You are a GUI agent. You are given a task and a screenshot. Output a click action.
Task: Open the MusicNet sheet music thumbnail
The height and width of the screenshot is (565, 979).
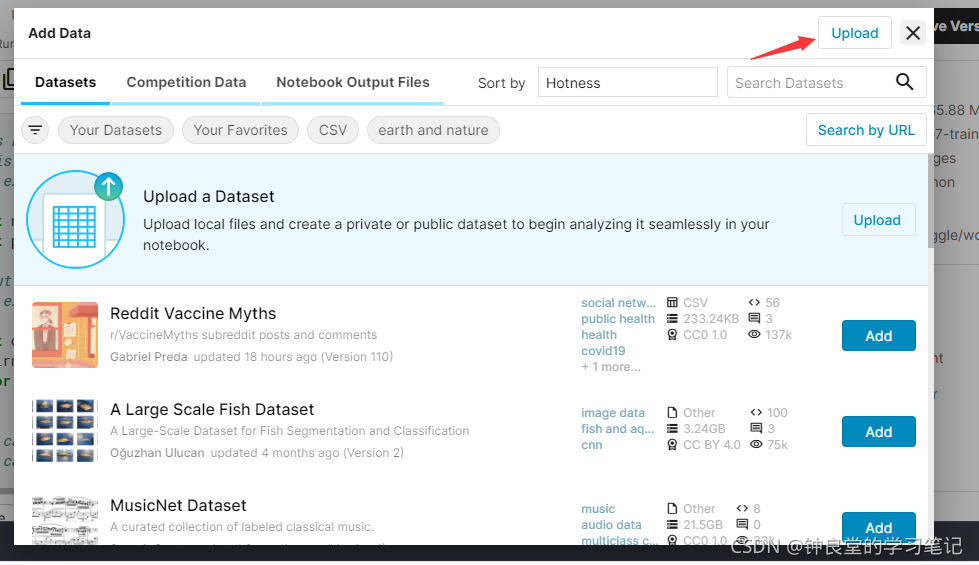coord(65,519)
